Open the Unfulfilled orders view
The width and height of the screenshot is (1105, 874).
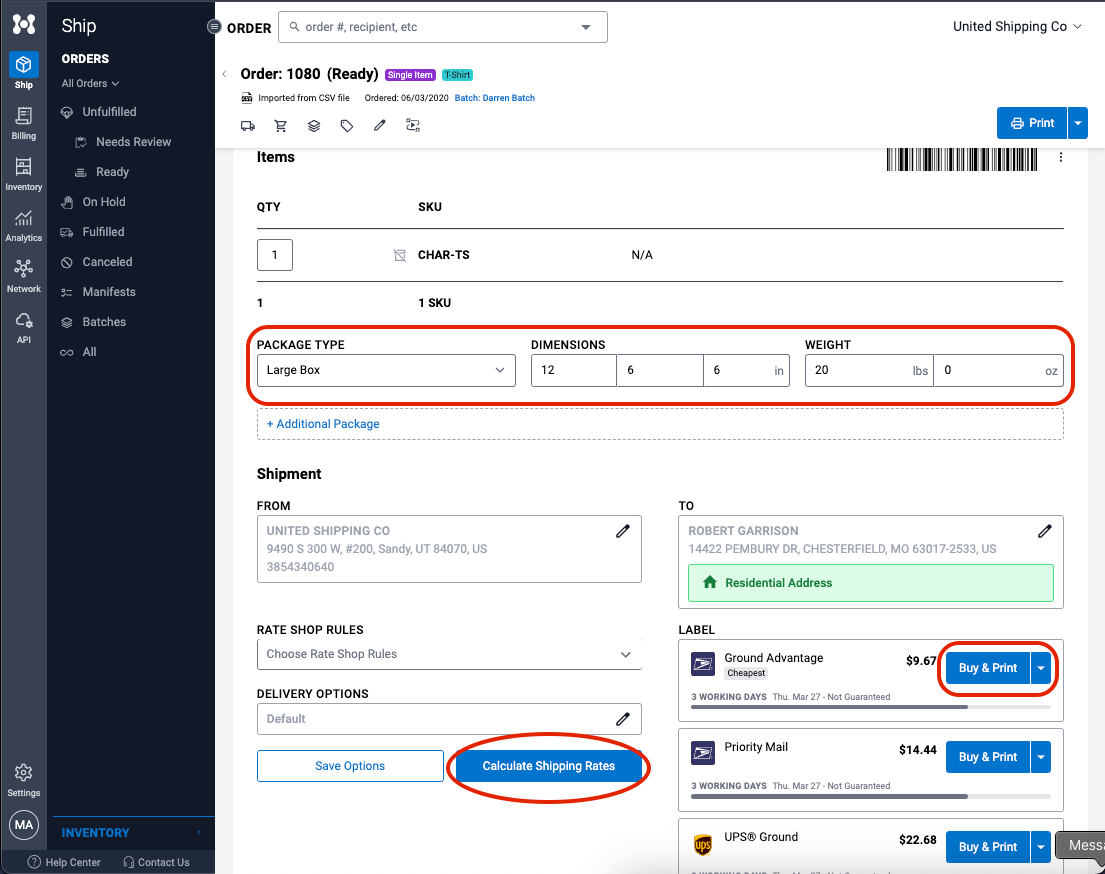point(109,111)
